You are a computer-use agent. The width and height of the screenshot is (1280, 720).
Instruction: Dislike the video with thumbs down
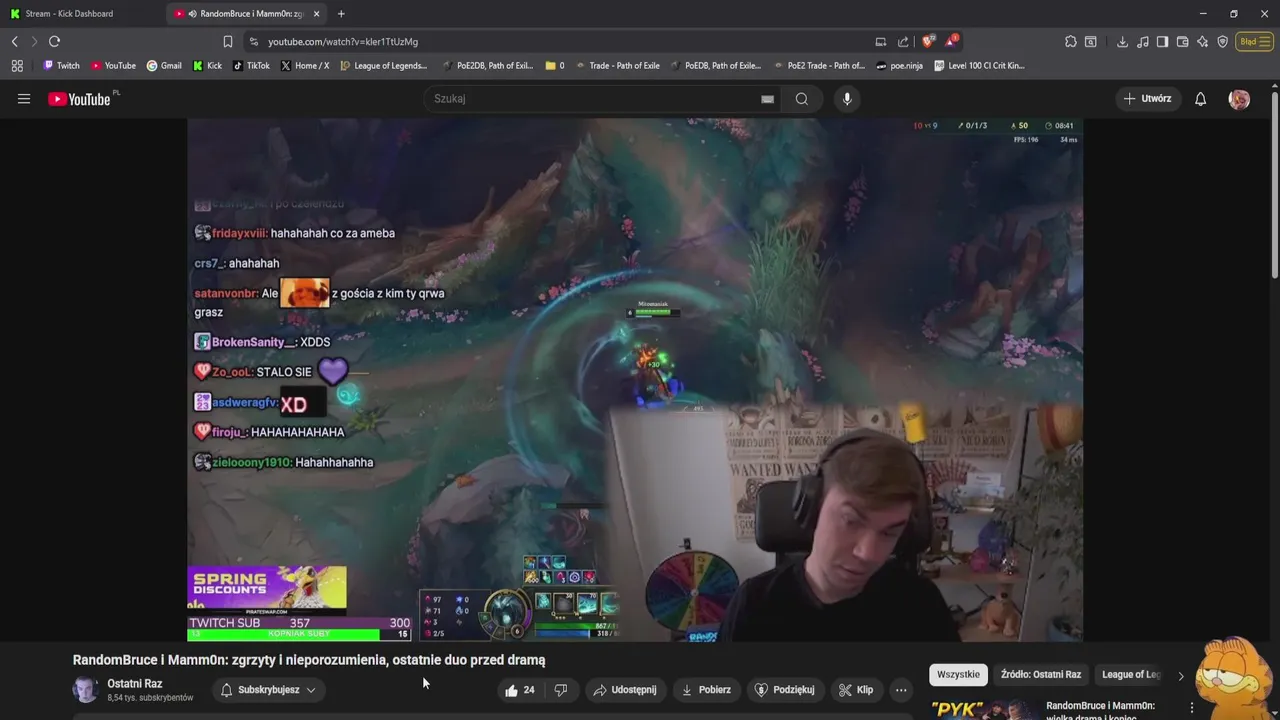[561, 690]
